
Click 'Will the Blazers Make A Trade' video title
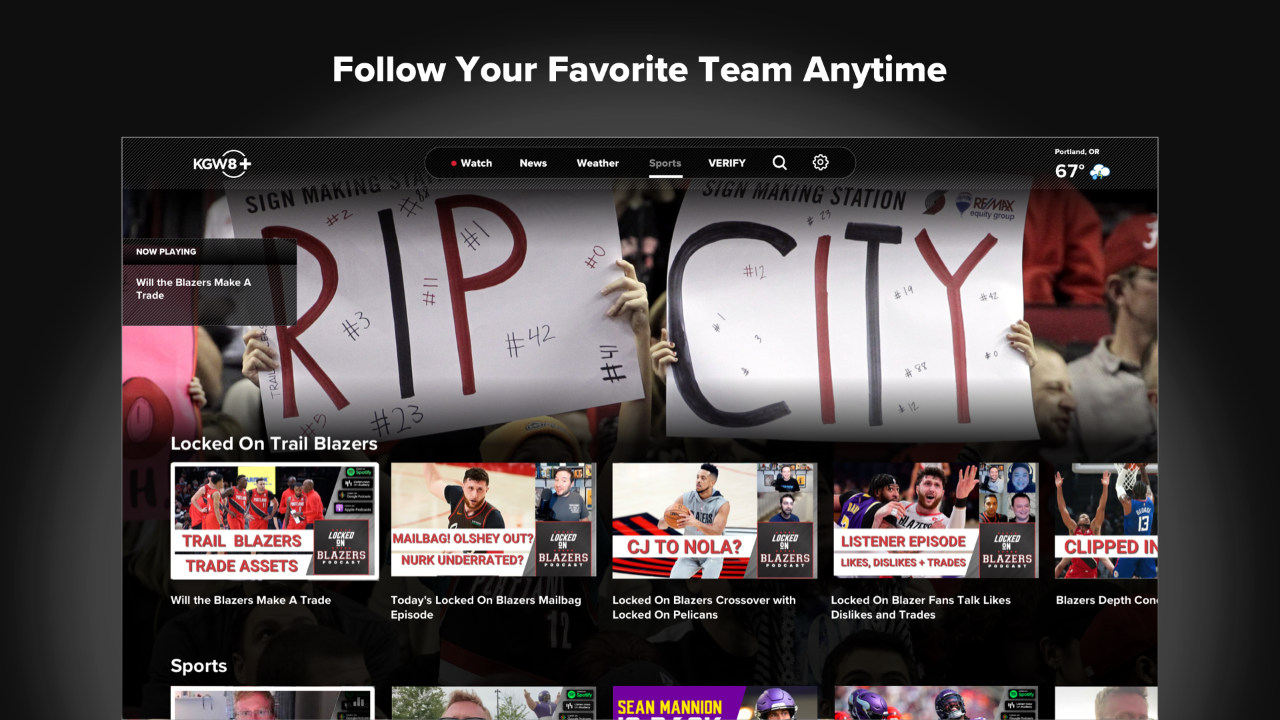[251, 600]
